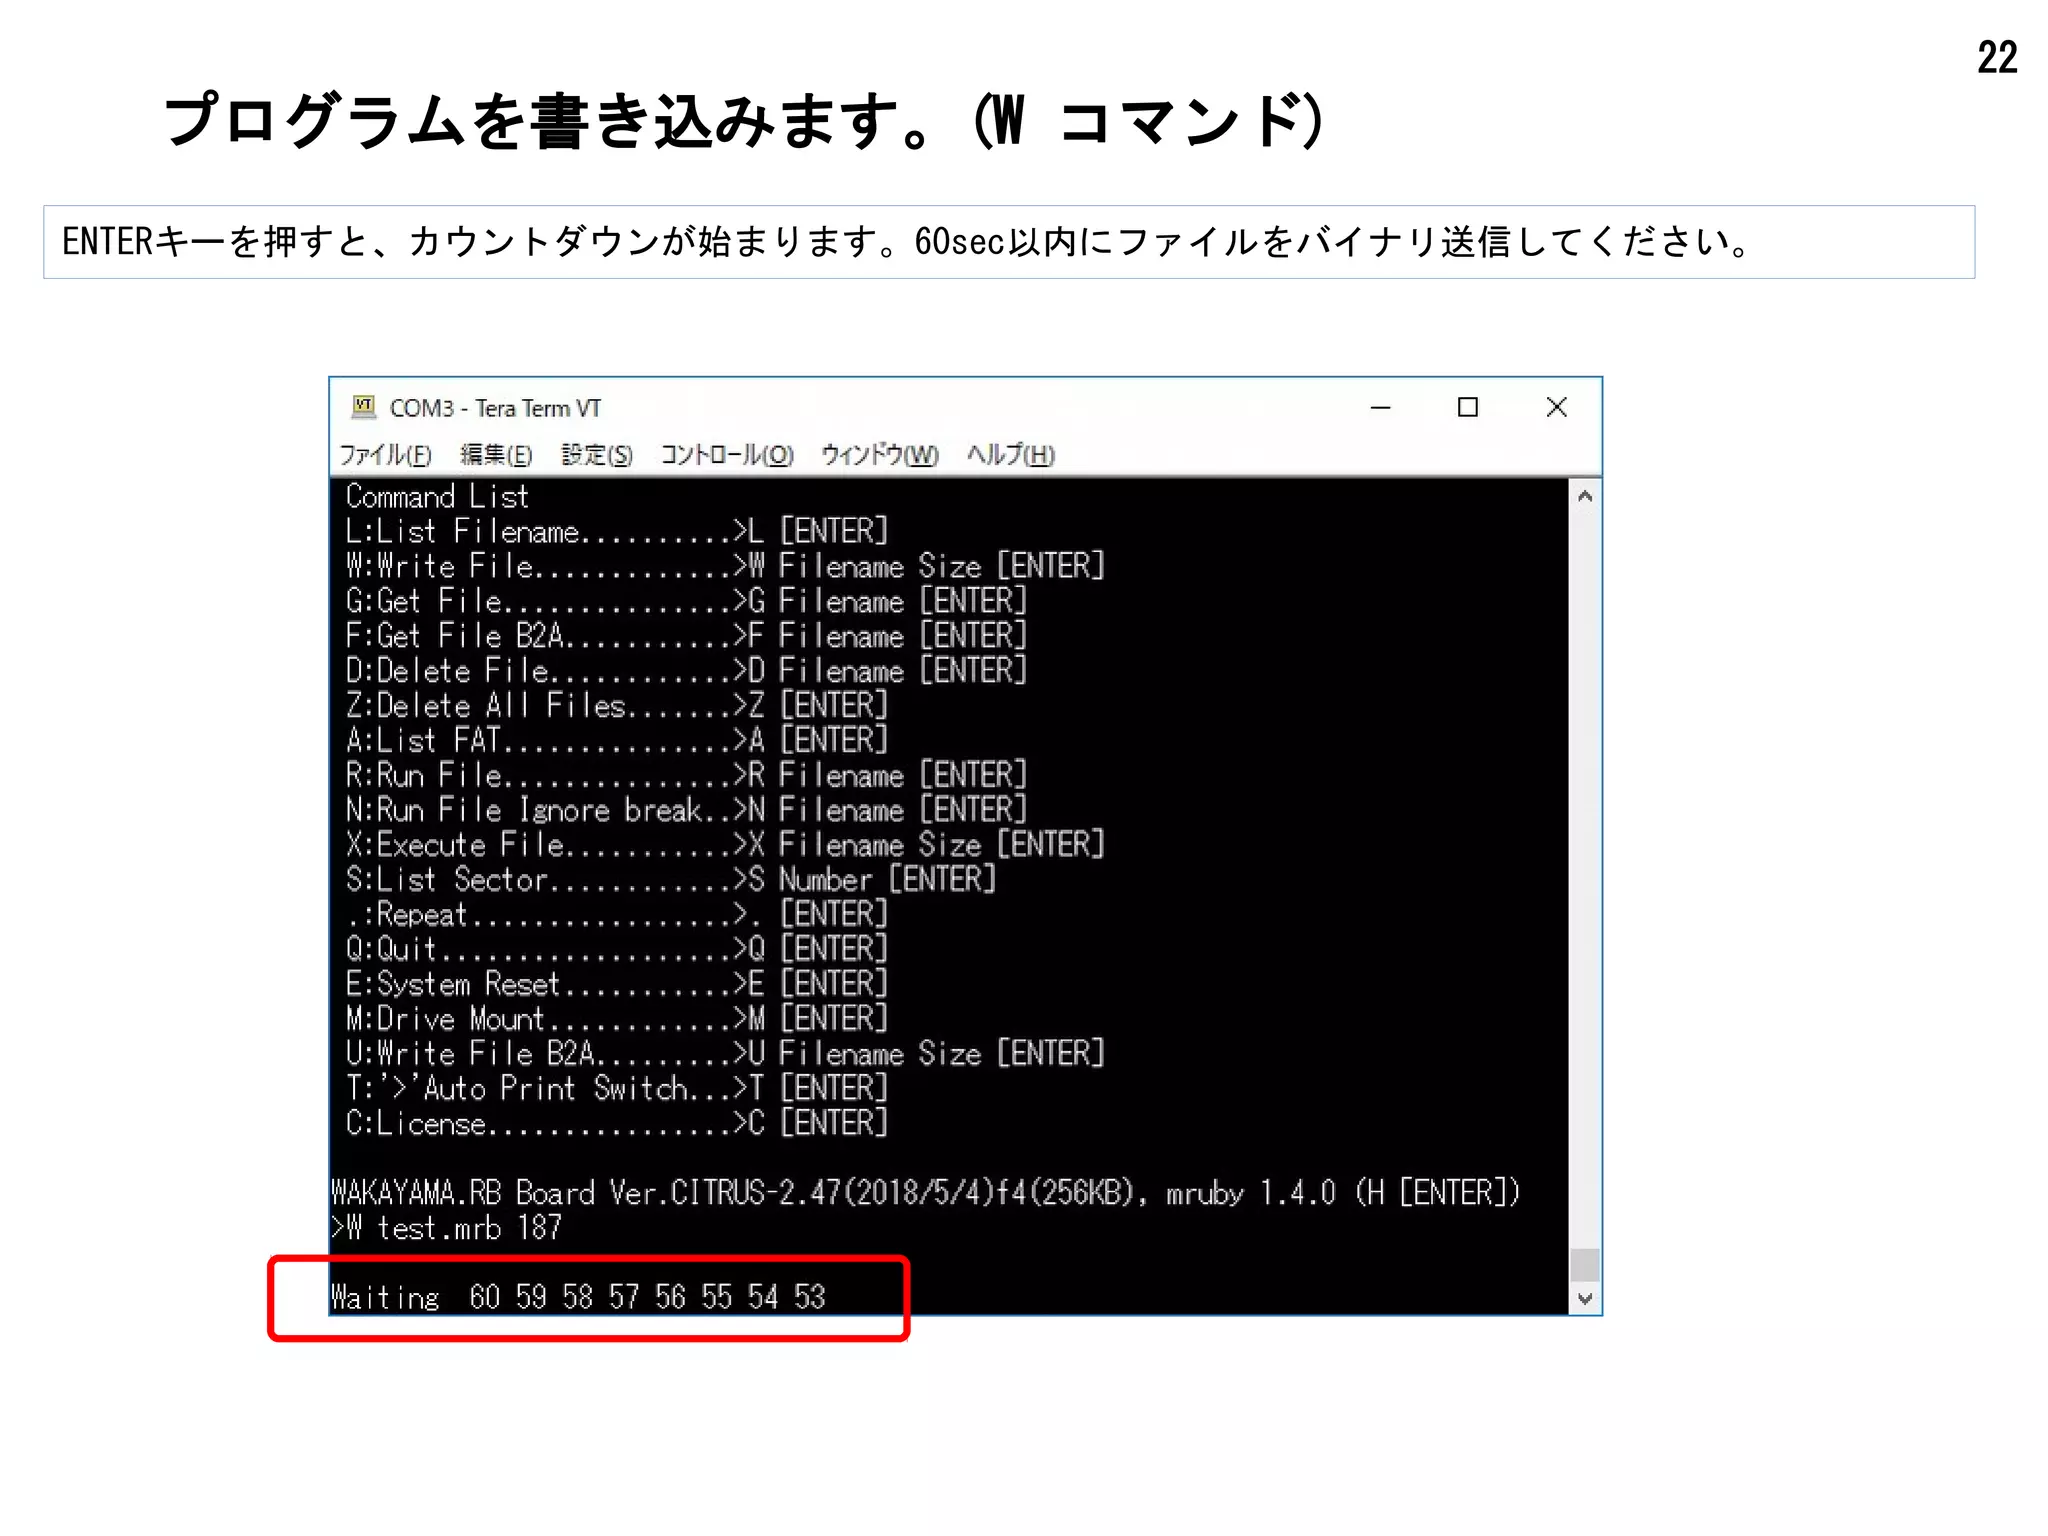The height and width of the screenshot is (1536, 2048).
Task: Click the 'M:Drive Mount' command line
Action: click(x=617, y=1019)
